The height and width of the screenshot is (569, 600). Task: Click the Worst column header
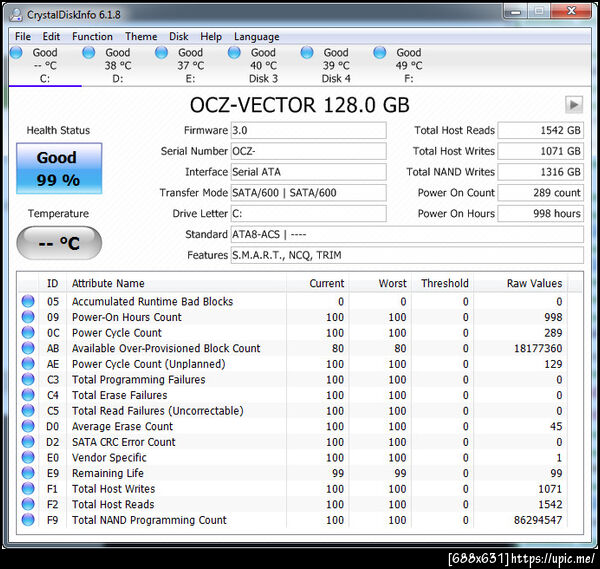tap(380, 283)
